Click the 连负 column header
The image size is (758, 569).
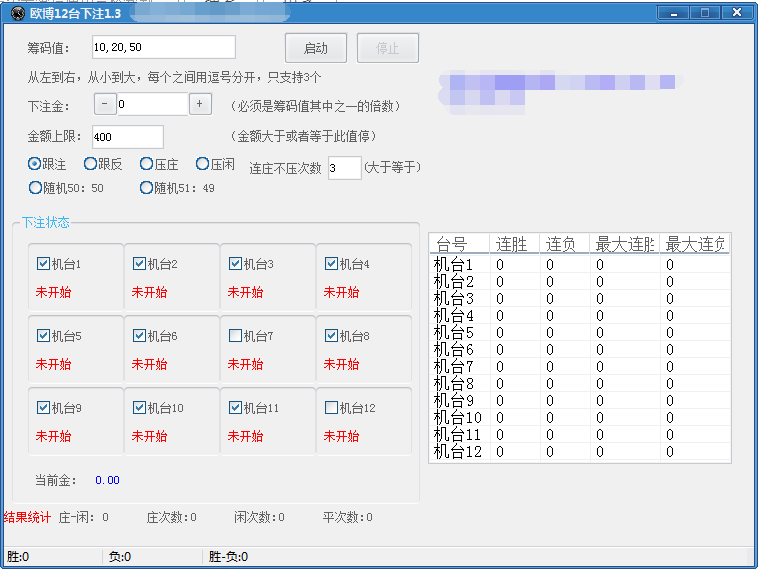(565, 244)
